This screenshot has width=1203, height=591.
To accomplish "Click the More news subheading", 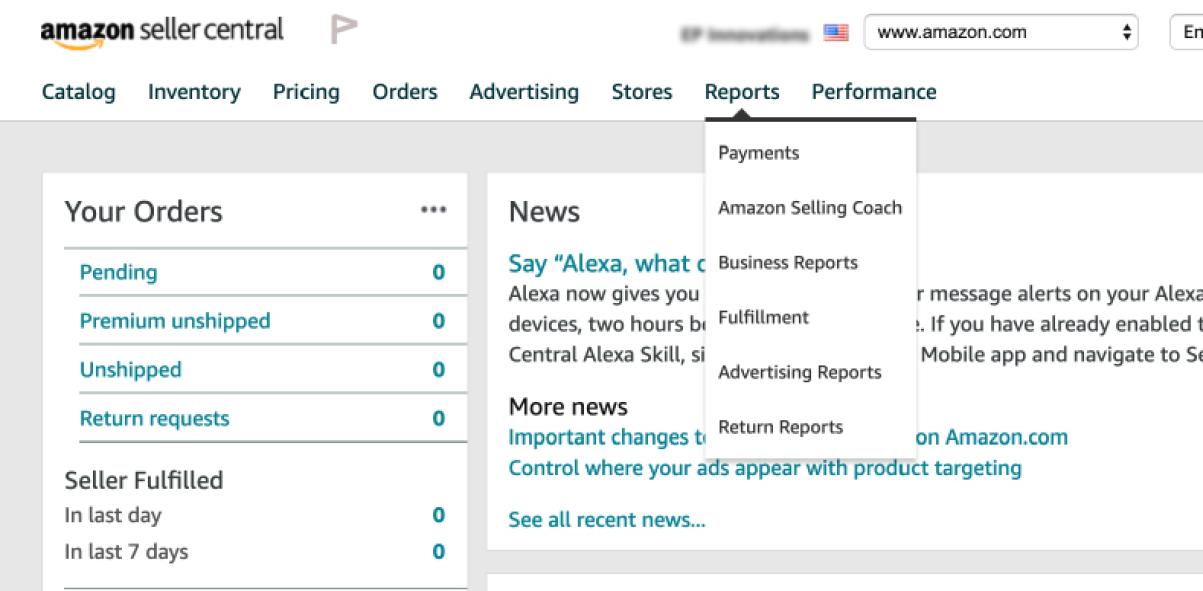I will tap(568, 407).
